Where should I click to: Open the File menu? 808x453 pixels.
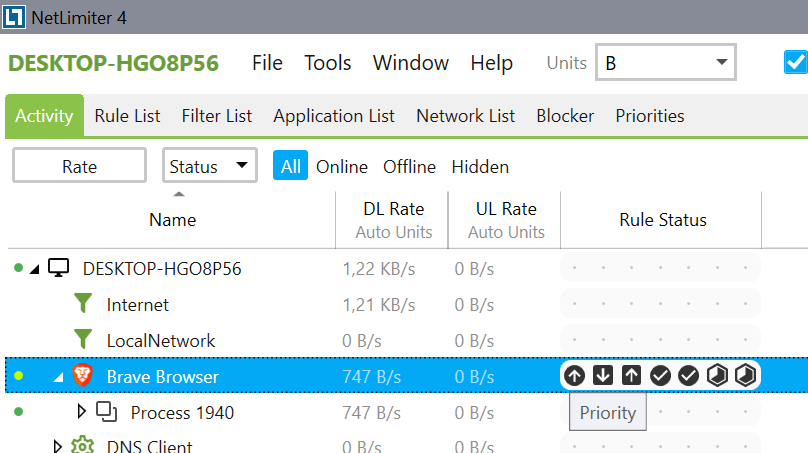coord(267,63)
